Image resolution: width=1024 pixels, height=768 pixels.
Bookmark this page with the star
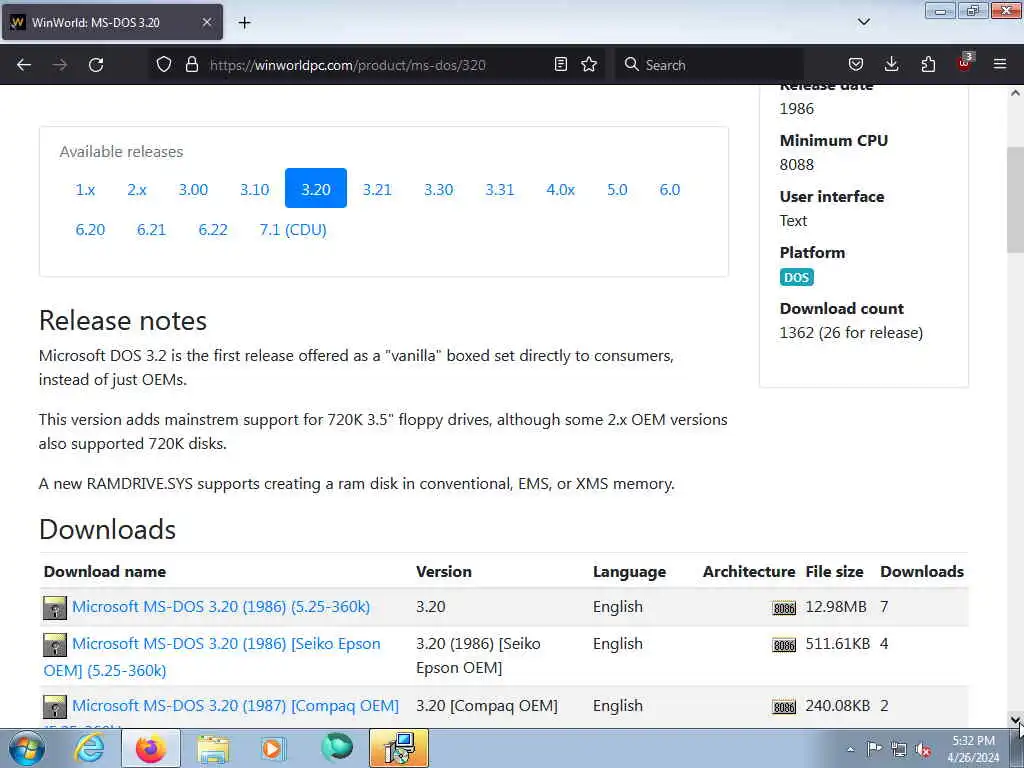click(x=589, y=65)
